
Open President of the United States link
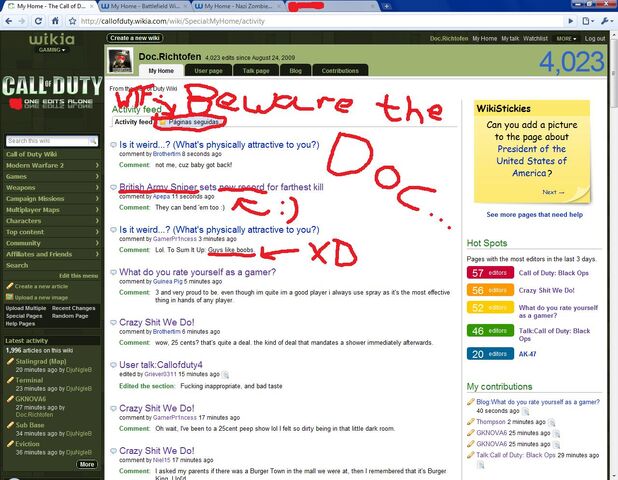point(531,161)
